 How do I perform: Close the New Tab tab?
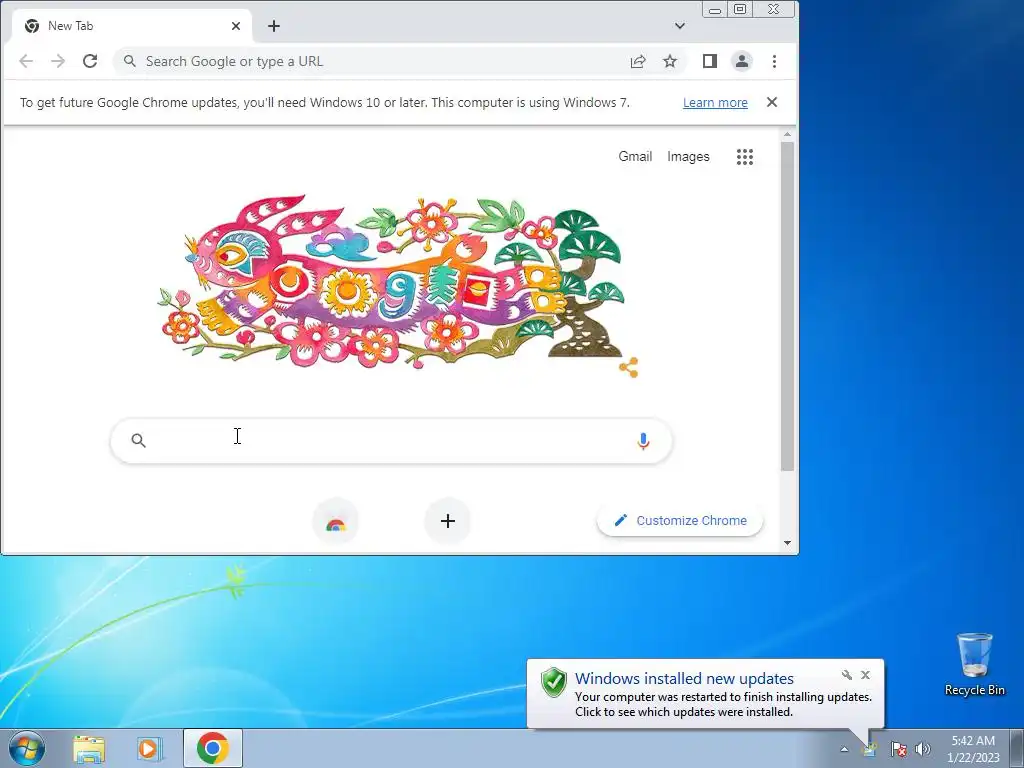click(x=236, y=26)
